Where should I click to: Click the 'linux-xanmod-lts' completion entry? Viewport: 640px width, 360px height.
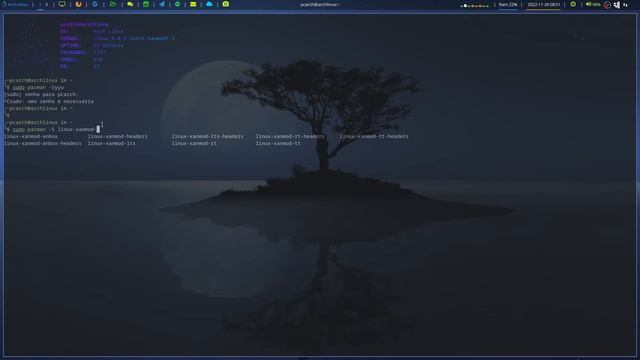111,143
